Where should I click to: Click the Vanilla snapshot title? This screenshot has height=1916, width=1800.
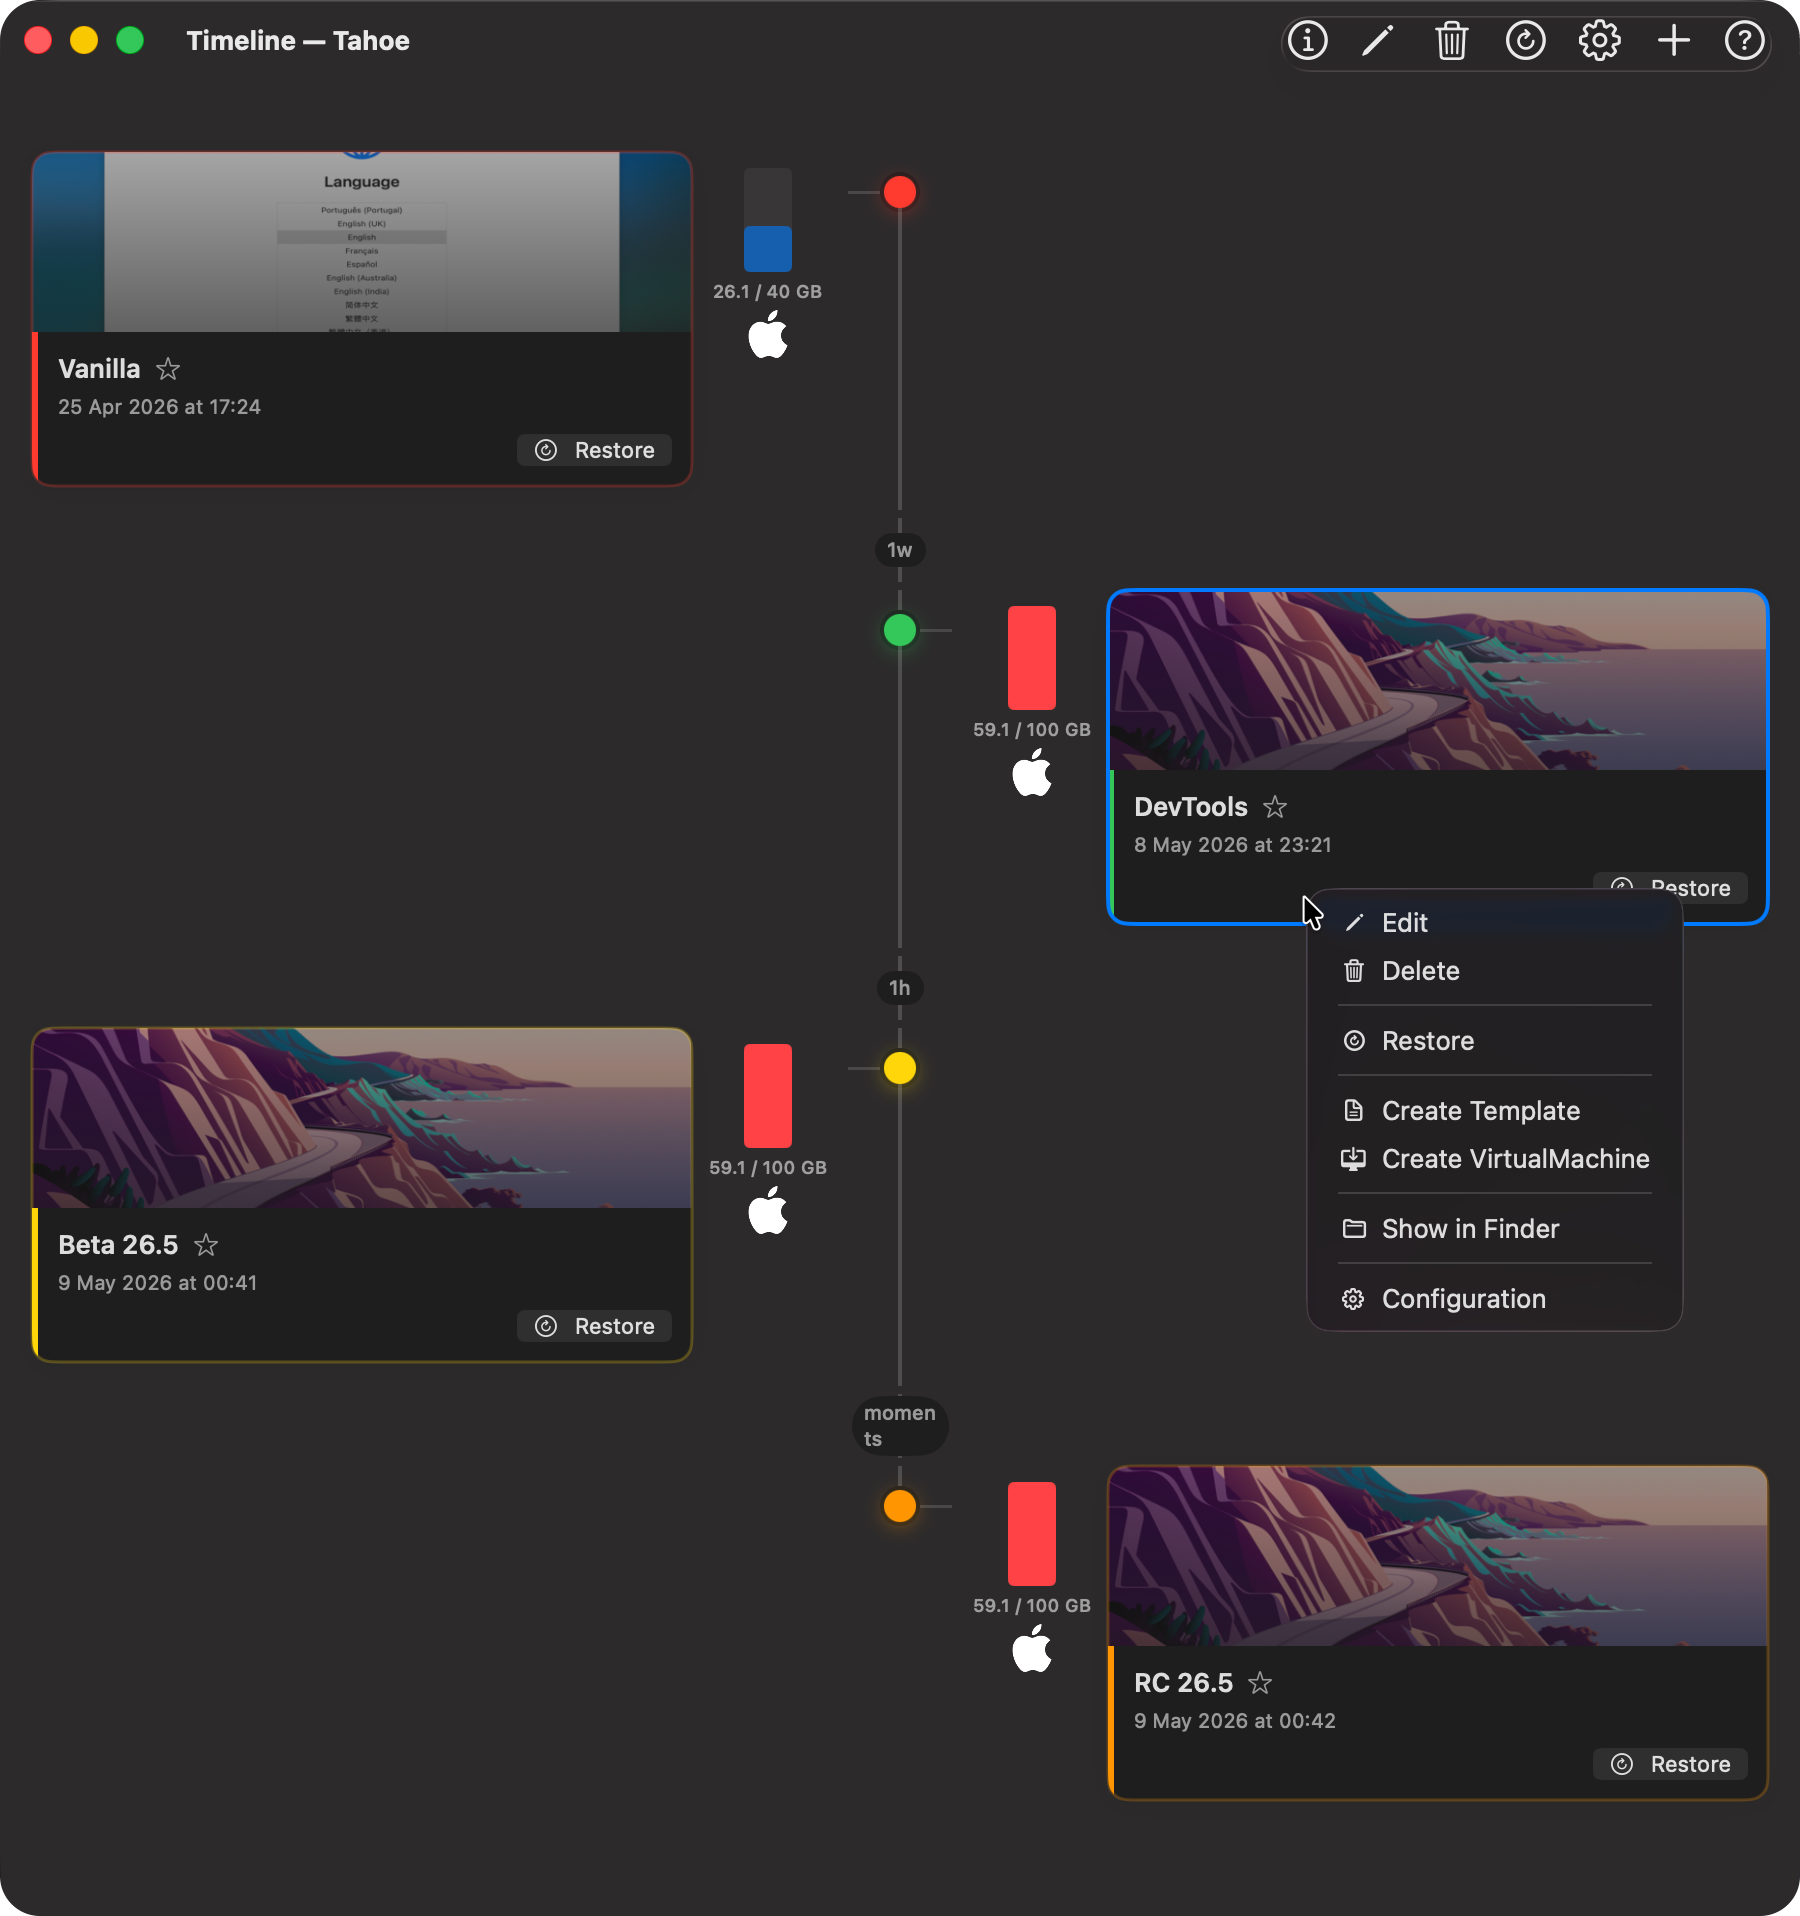pyautogui.click(x=99, y=369)
